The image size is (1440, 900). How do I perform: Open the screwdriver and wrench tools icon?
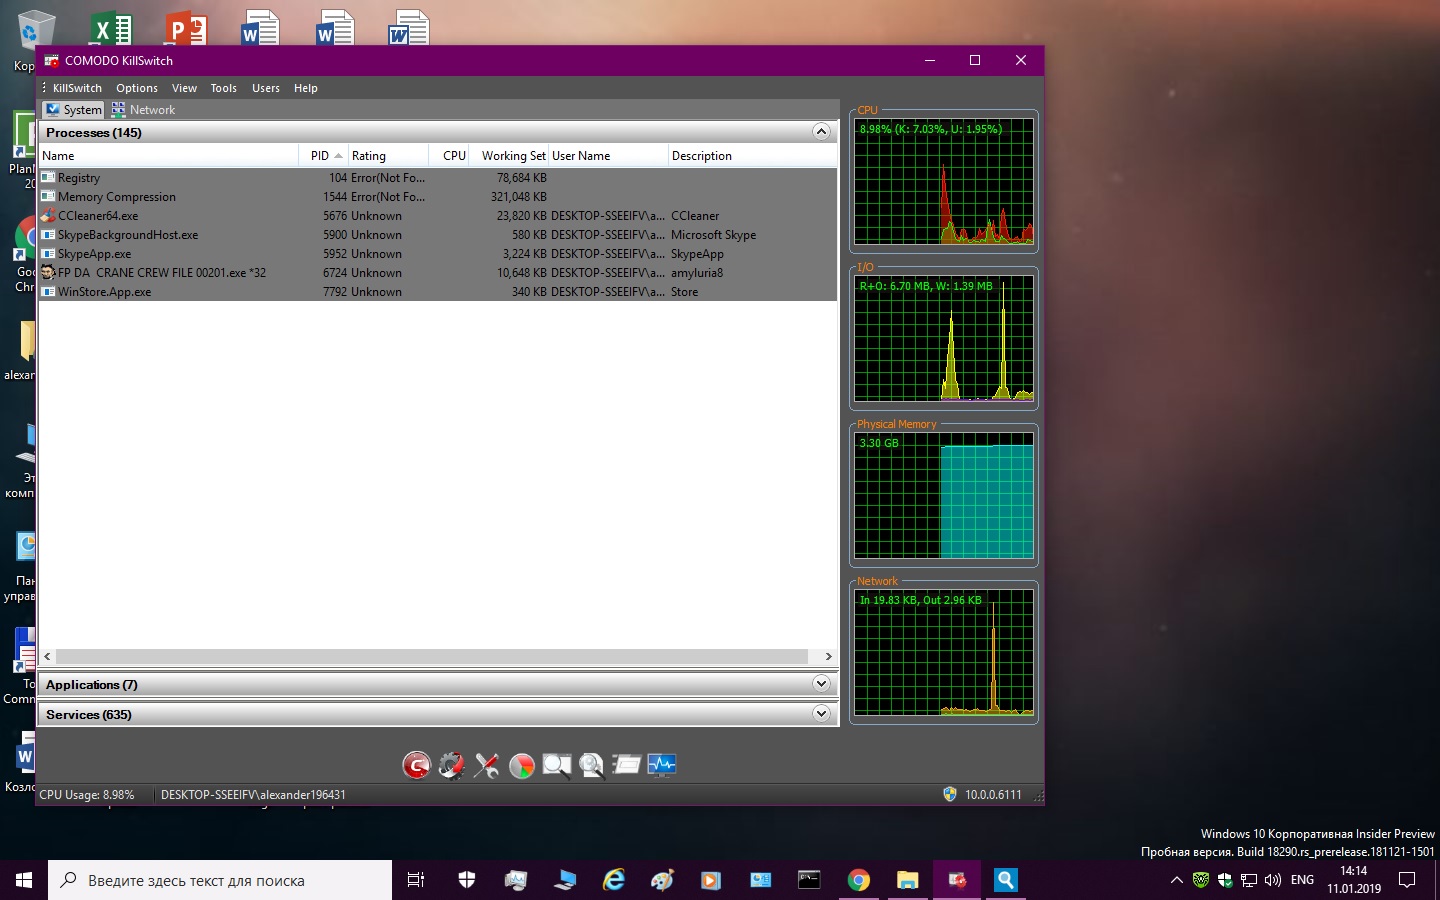click(487, 765)
